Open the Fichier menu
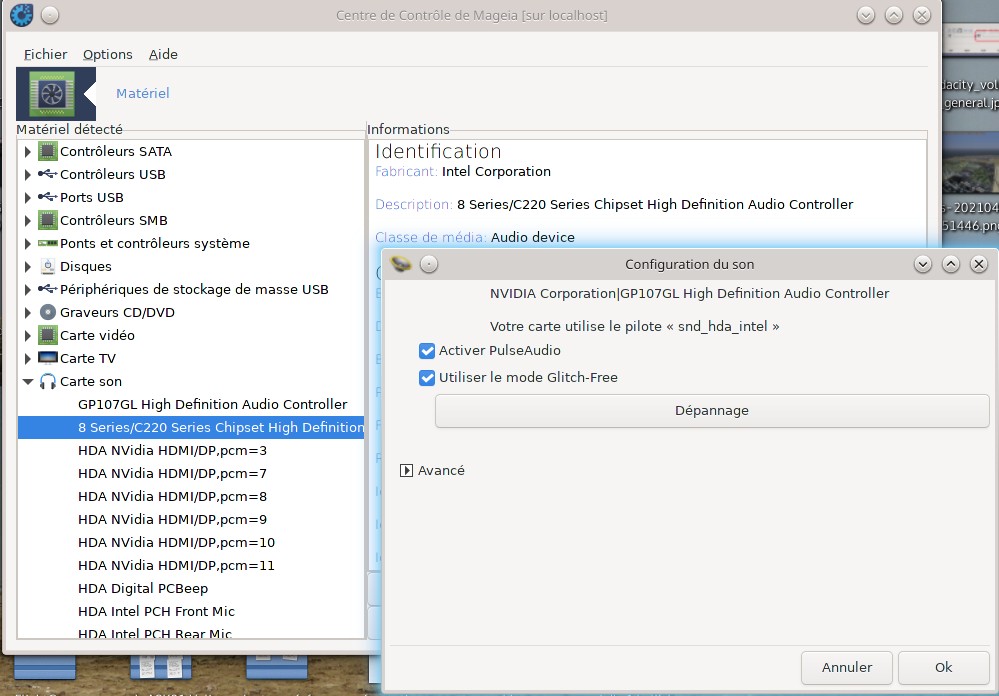This screenshot has height=696, width=999. pyautogui.click(x=45, y=54)
